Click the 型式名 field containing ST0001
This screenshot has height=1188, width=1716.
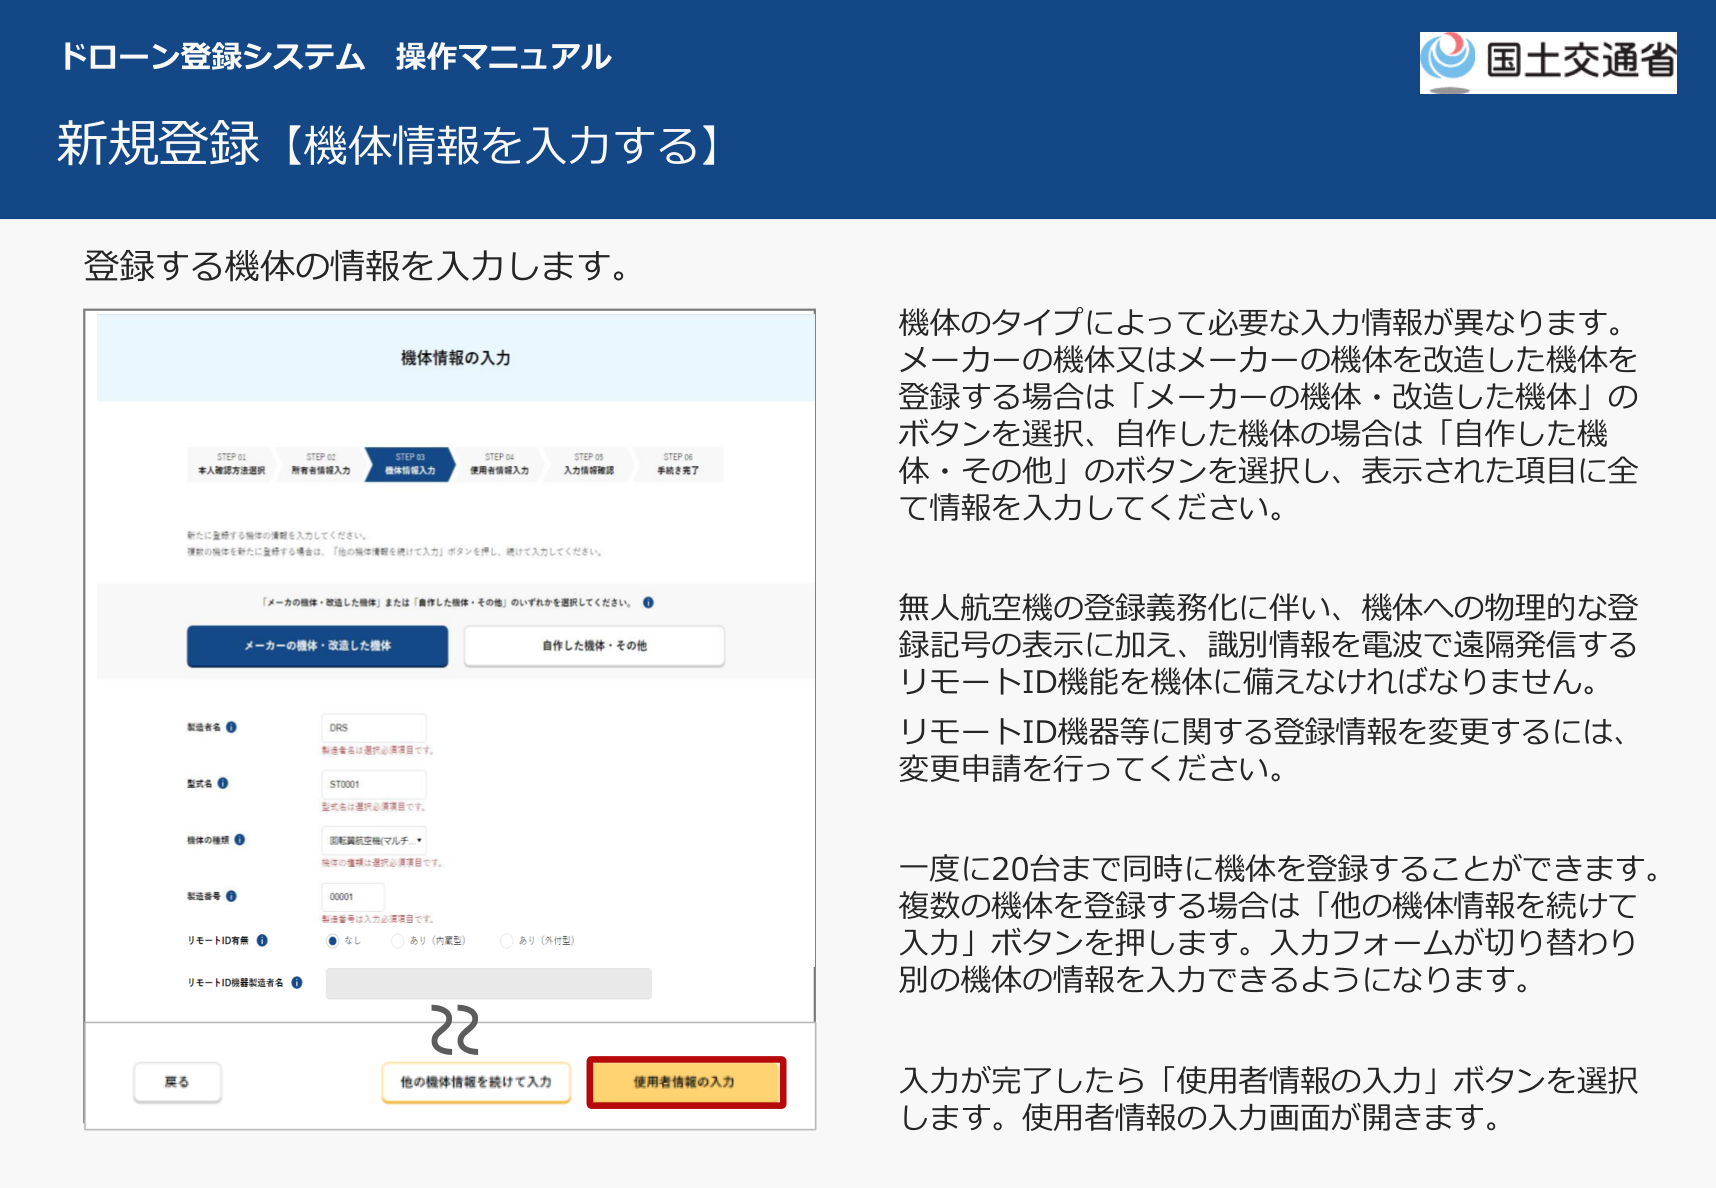374,784
